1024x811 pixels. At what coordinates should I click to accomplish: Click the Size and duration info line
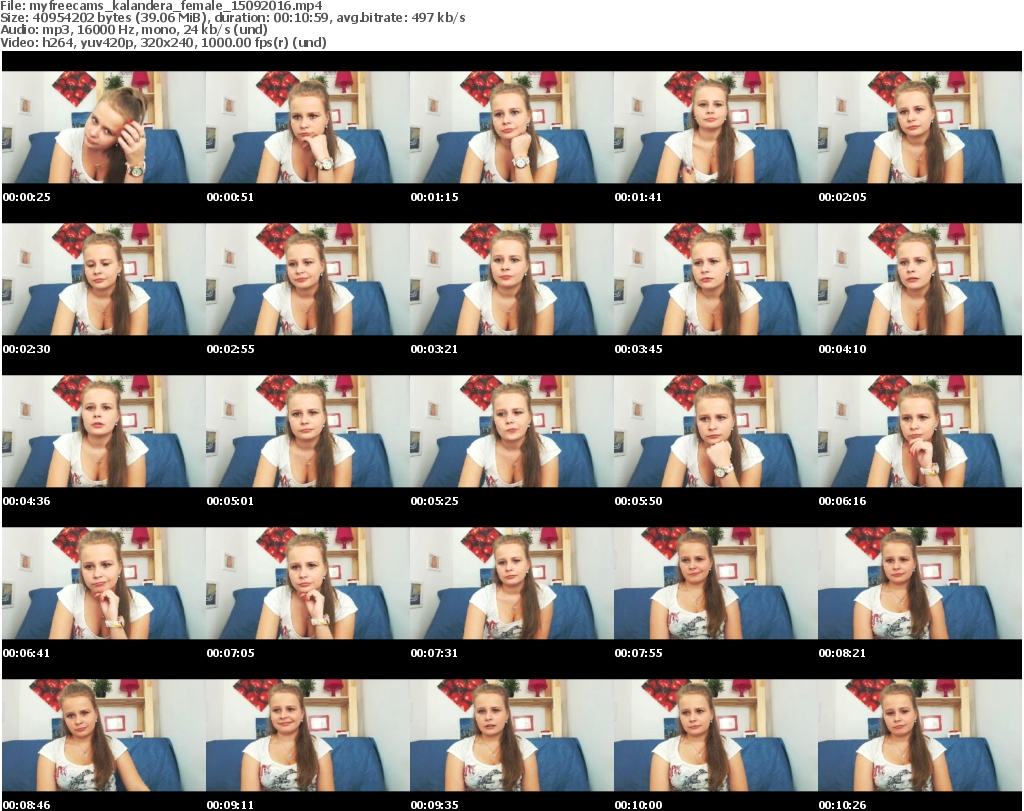click(232, 18)
